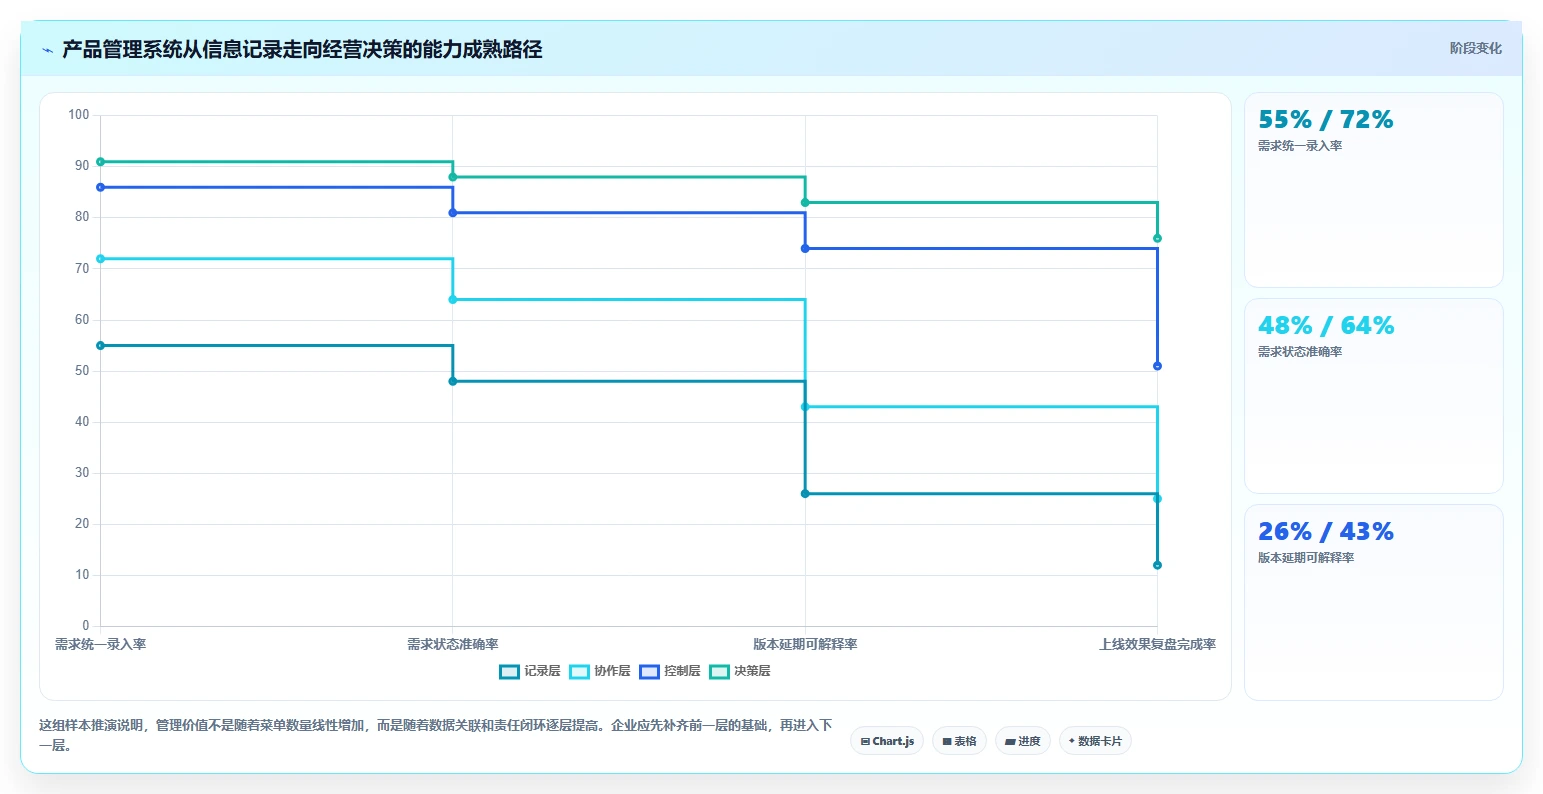Click the 控制层 data point at value 86
1543x794 pixels.
[100, 187]
